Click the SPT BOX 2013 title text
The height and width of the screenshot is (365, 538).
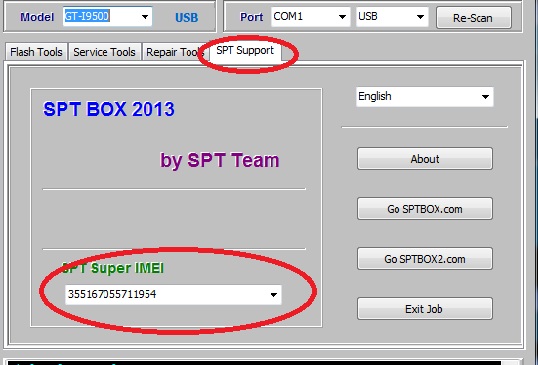point(109,109)
